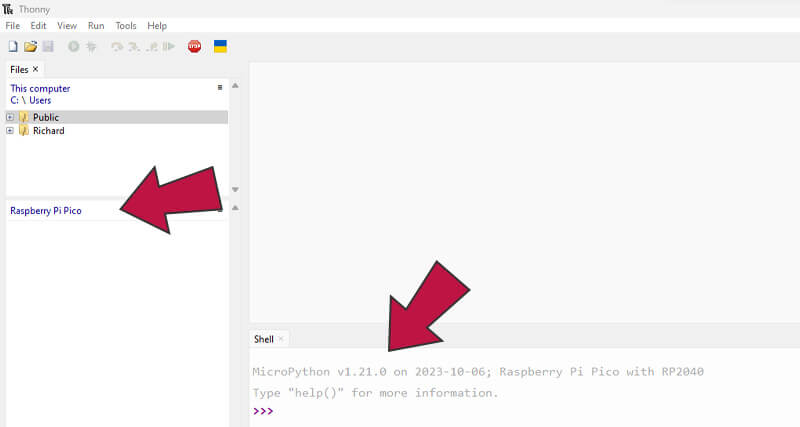800x427 pixels.
Task: Click the C: drive path link
Action: click(x=14, y=101)
